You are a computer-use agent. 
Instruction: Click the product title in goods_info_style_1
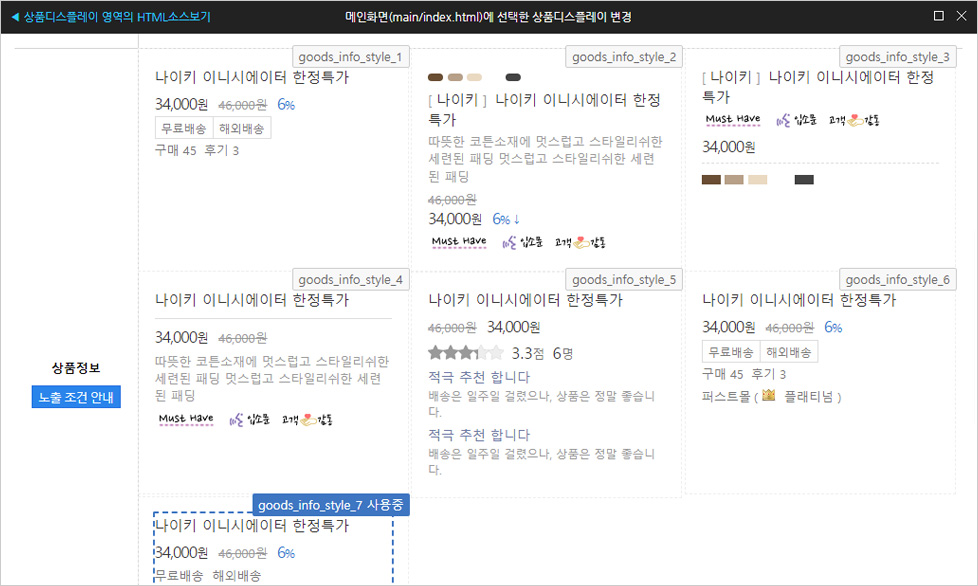[x=252, y=77]
